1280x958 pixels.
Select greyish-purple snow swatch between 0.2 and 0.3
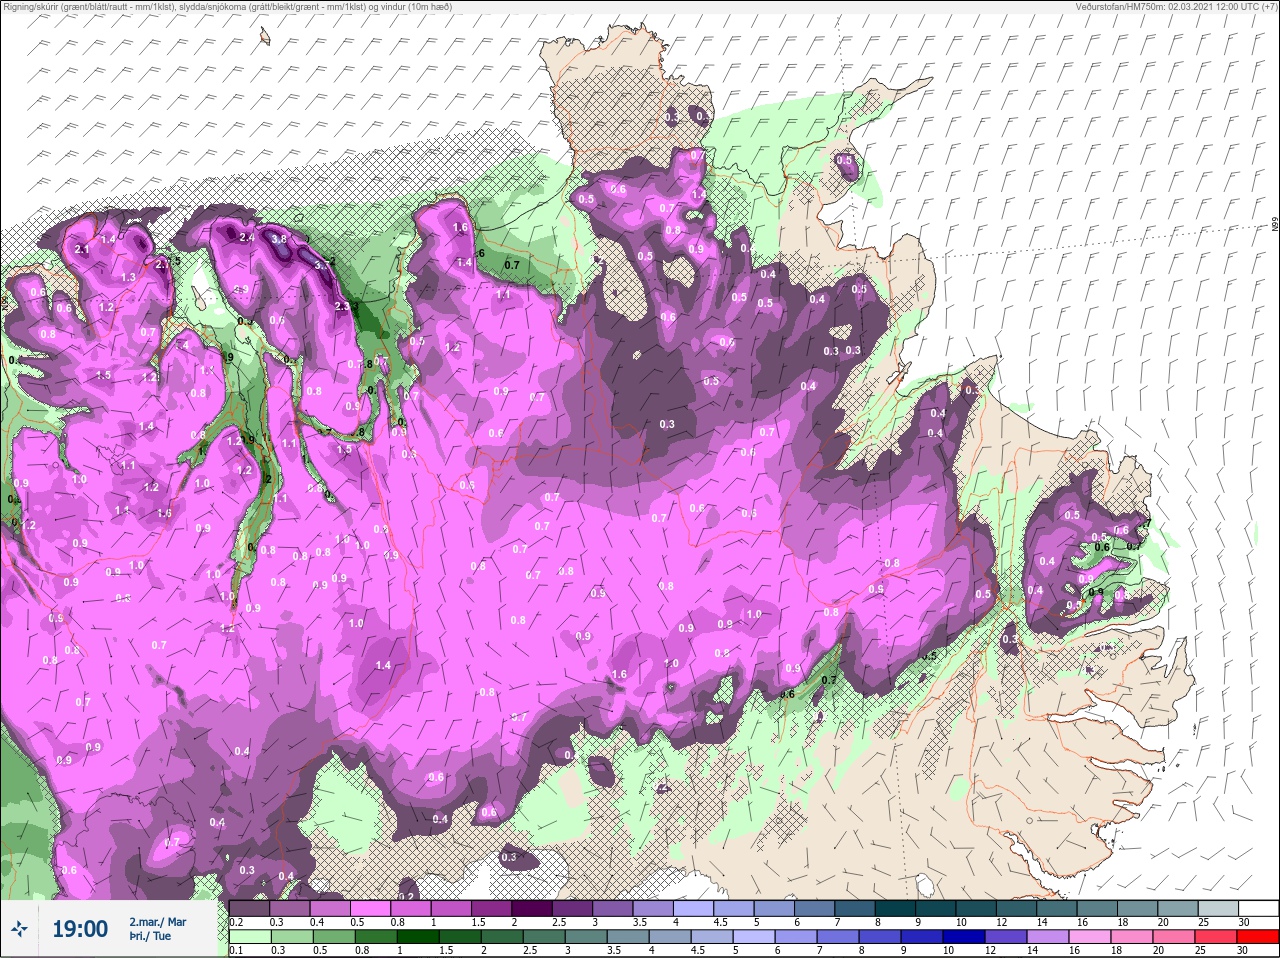click(x=249, y=909)
